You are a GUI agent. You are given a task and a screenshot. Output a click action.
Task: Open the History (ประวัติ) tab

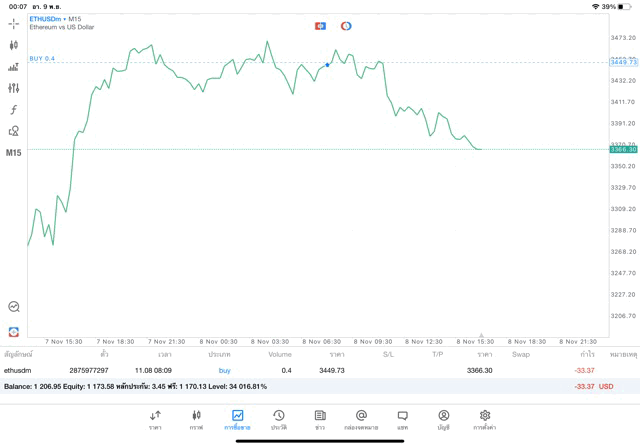(279, 419)
